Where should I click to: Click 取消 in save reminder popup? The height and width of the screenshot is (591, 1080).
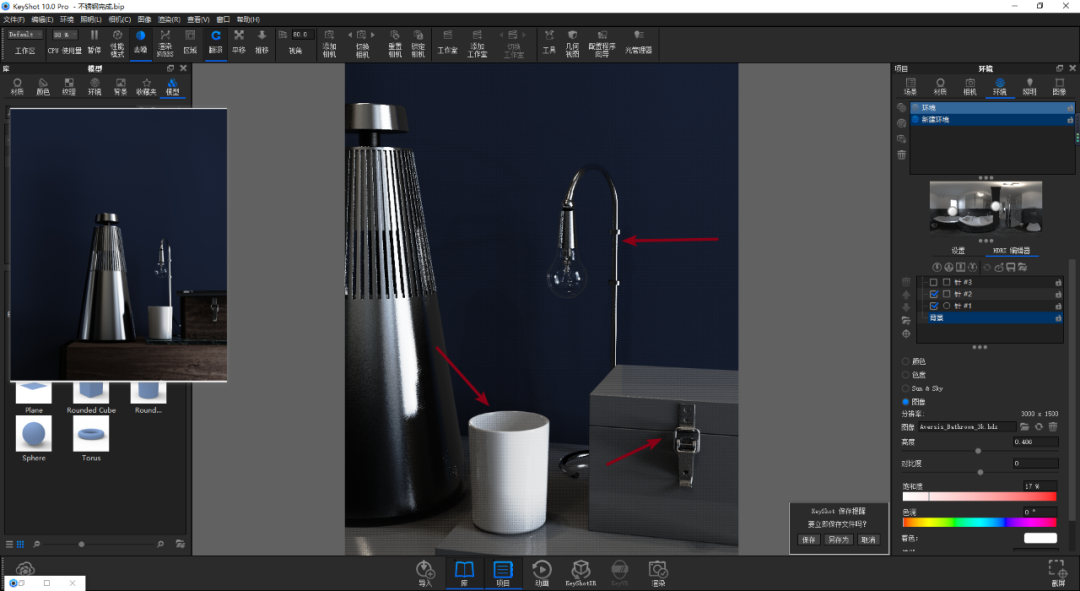tap(869, 540)
